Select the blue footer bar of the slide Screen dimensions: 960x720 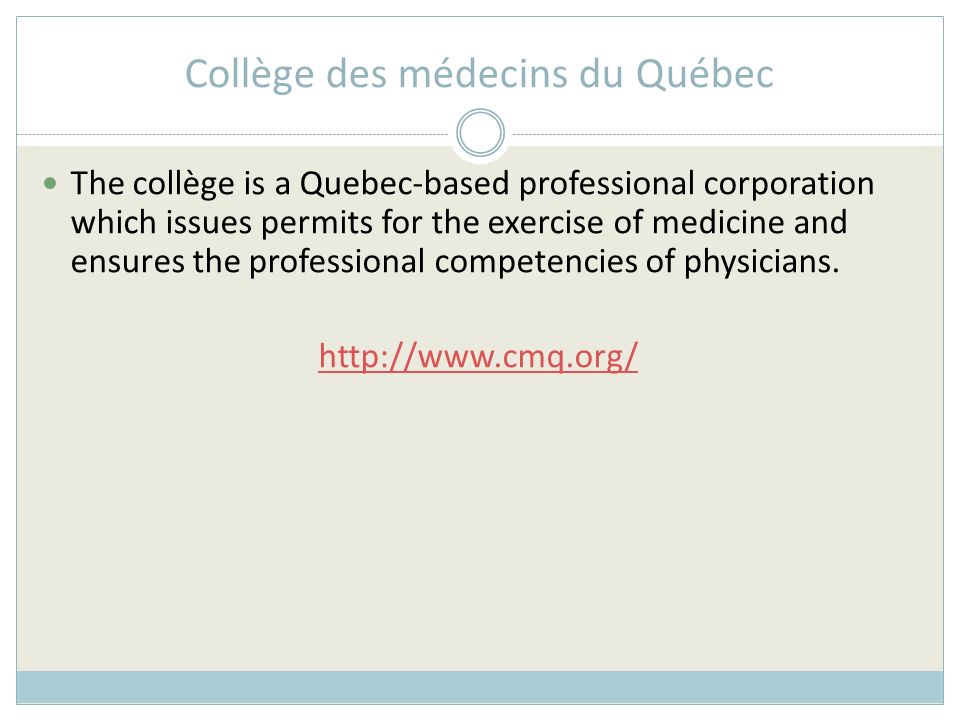click(x=480, y=687)
